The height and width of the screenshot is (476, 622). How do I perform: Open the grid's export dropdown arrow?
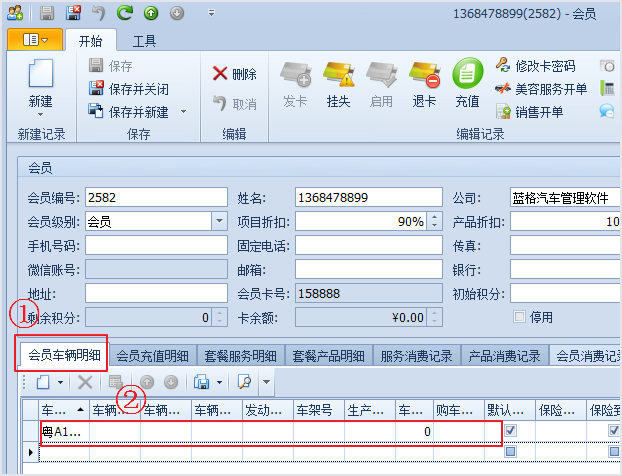(x=218, y=382)
